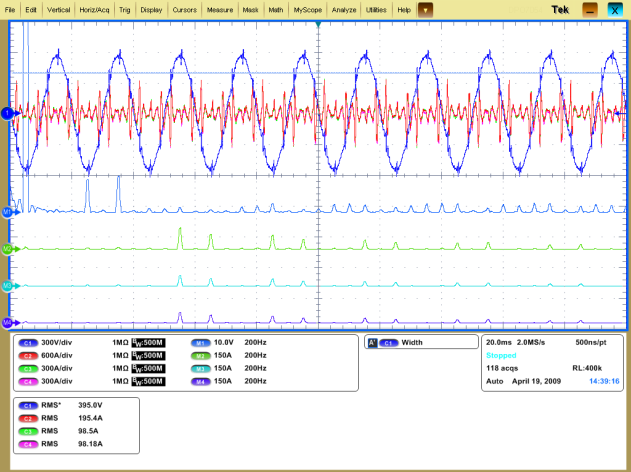631x472 pixels.
Task: Click the 98.18A RMS value
Action: [90, 444]
